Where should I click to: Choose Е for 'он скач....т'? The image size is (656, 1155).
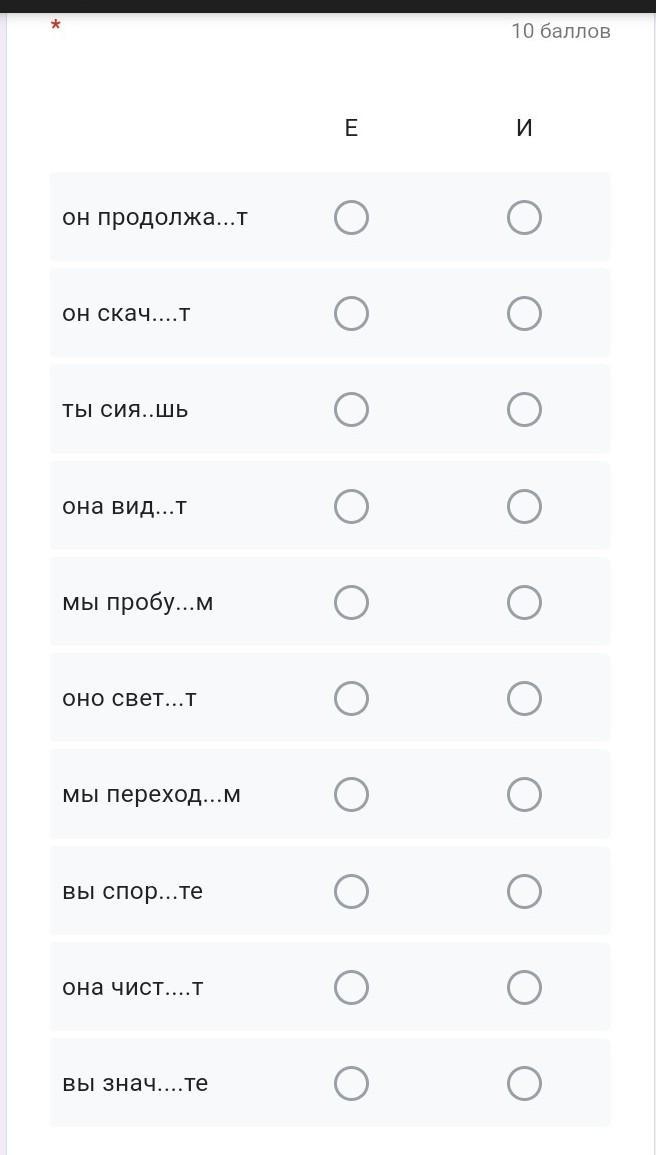coord(351,313)
